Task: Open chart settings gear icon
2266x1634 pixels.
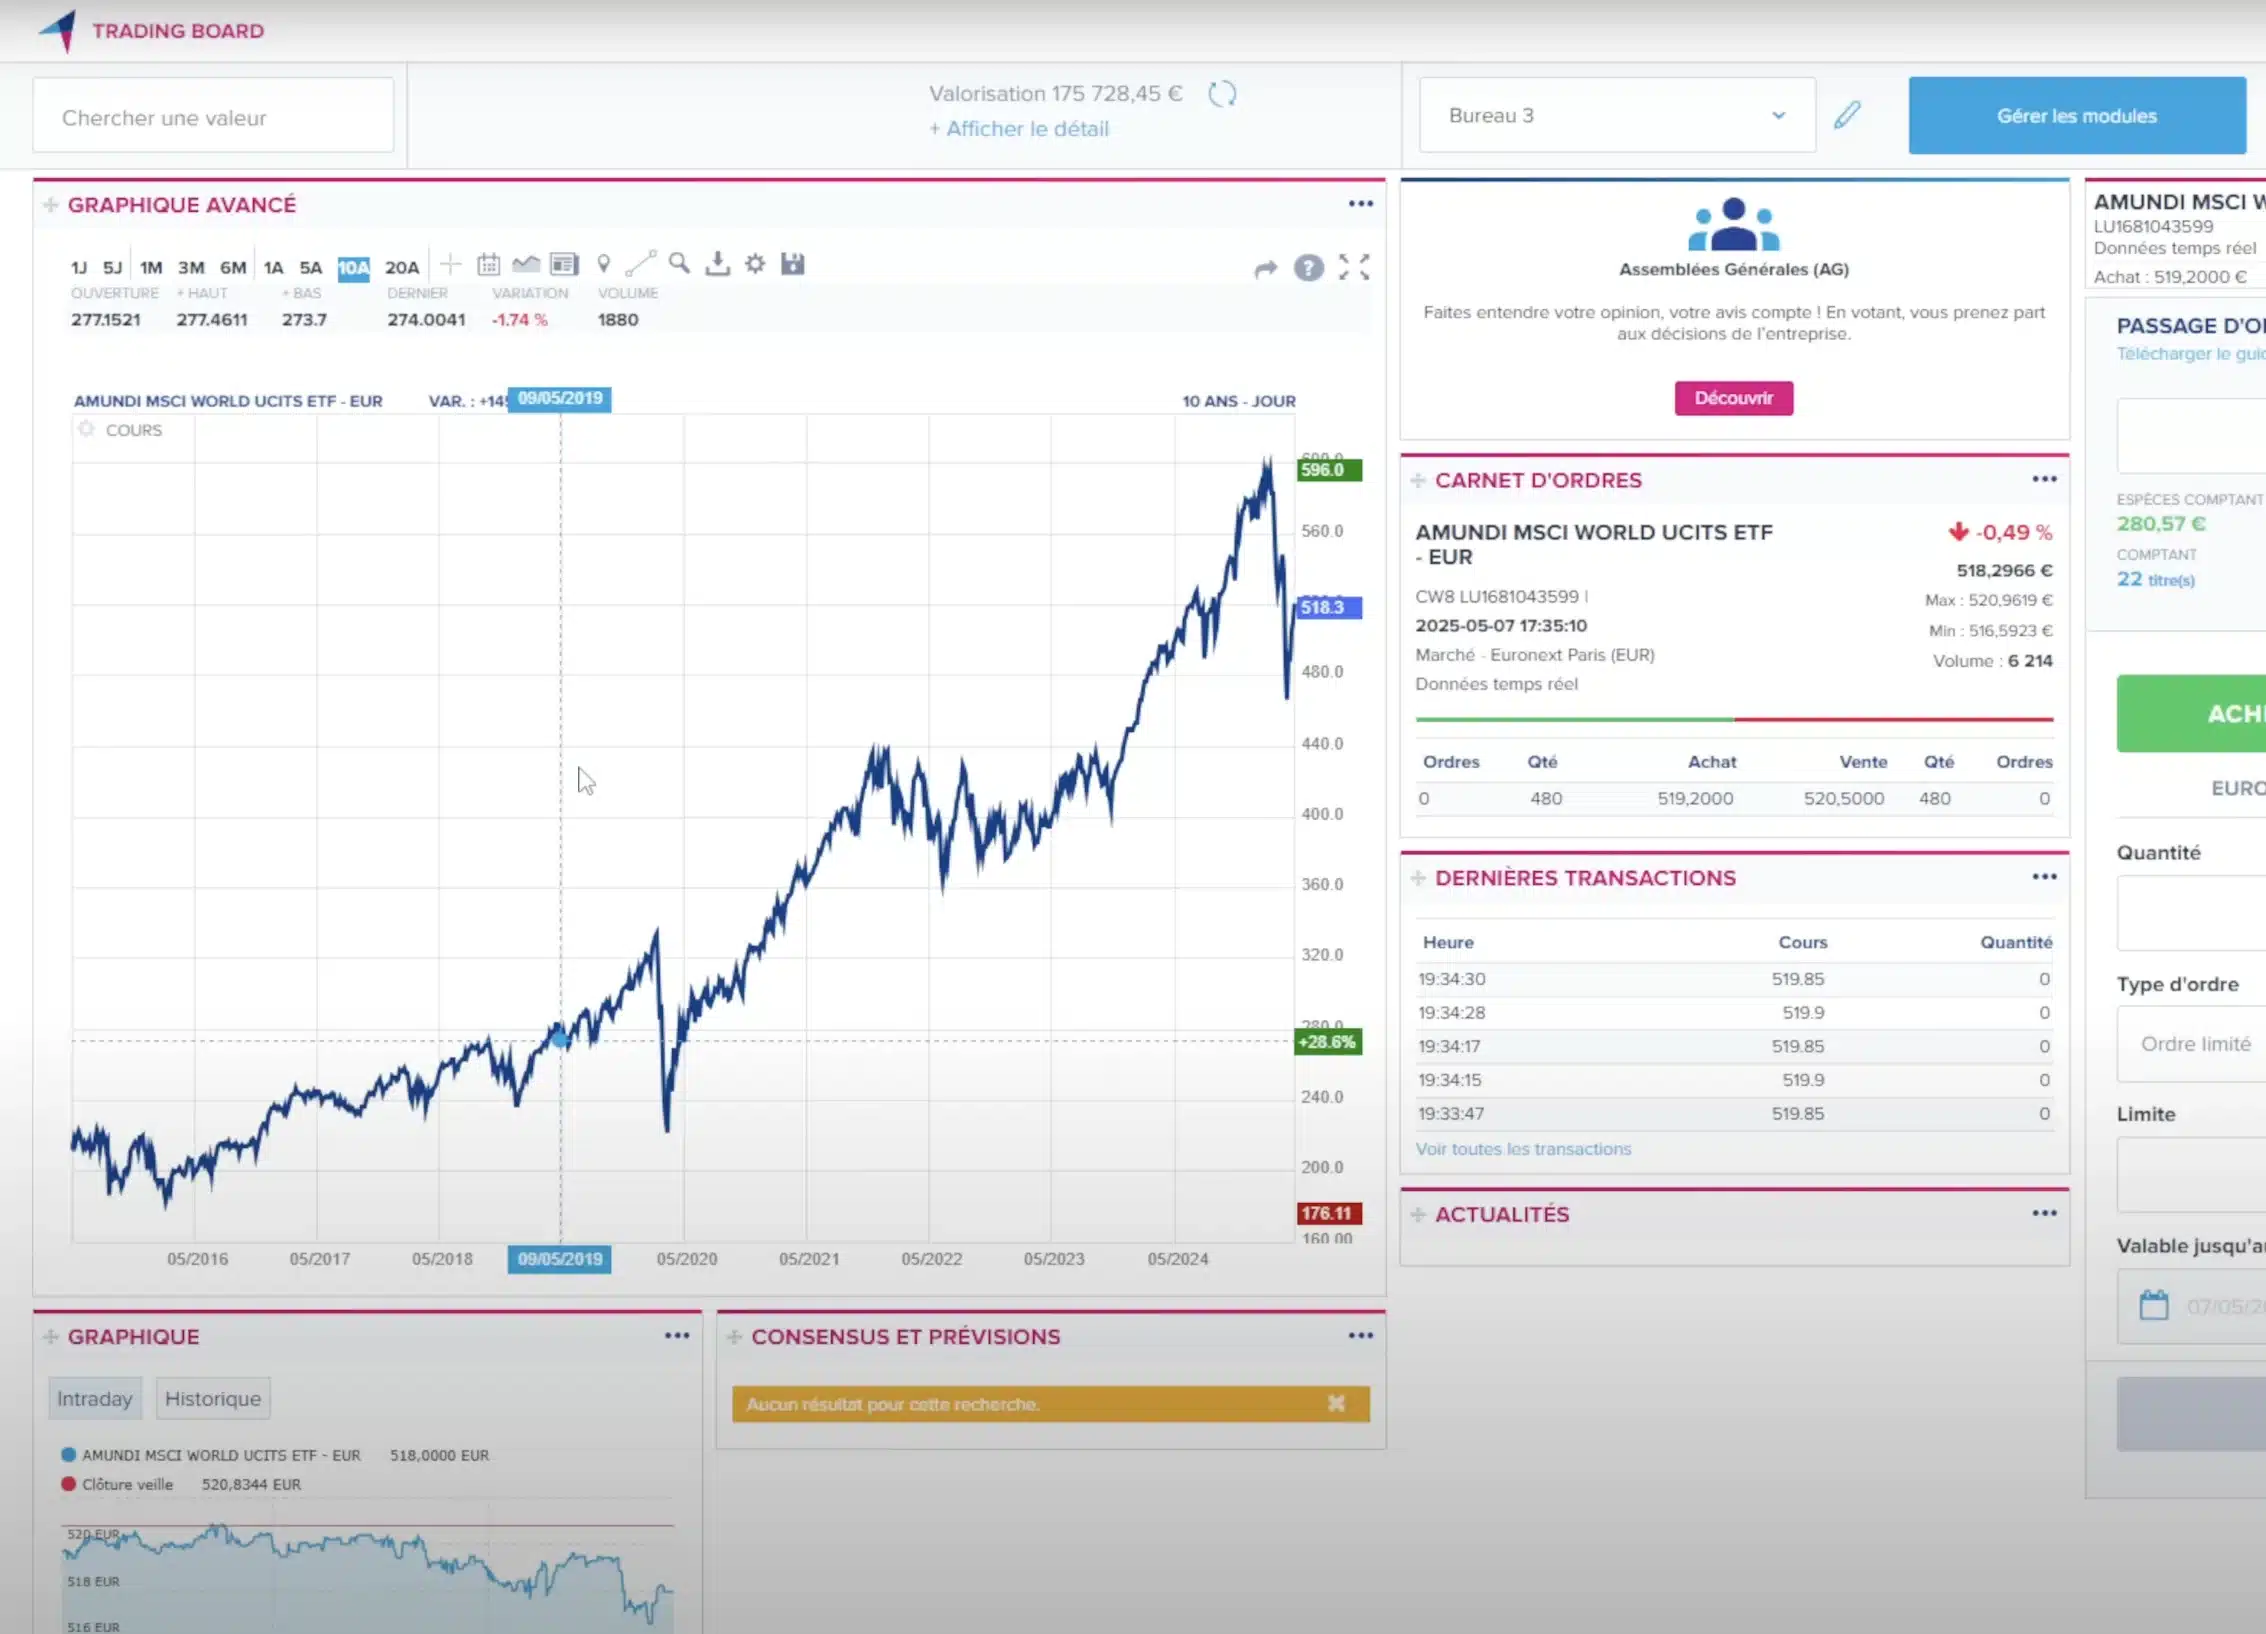Action: [x=755, y=264]
